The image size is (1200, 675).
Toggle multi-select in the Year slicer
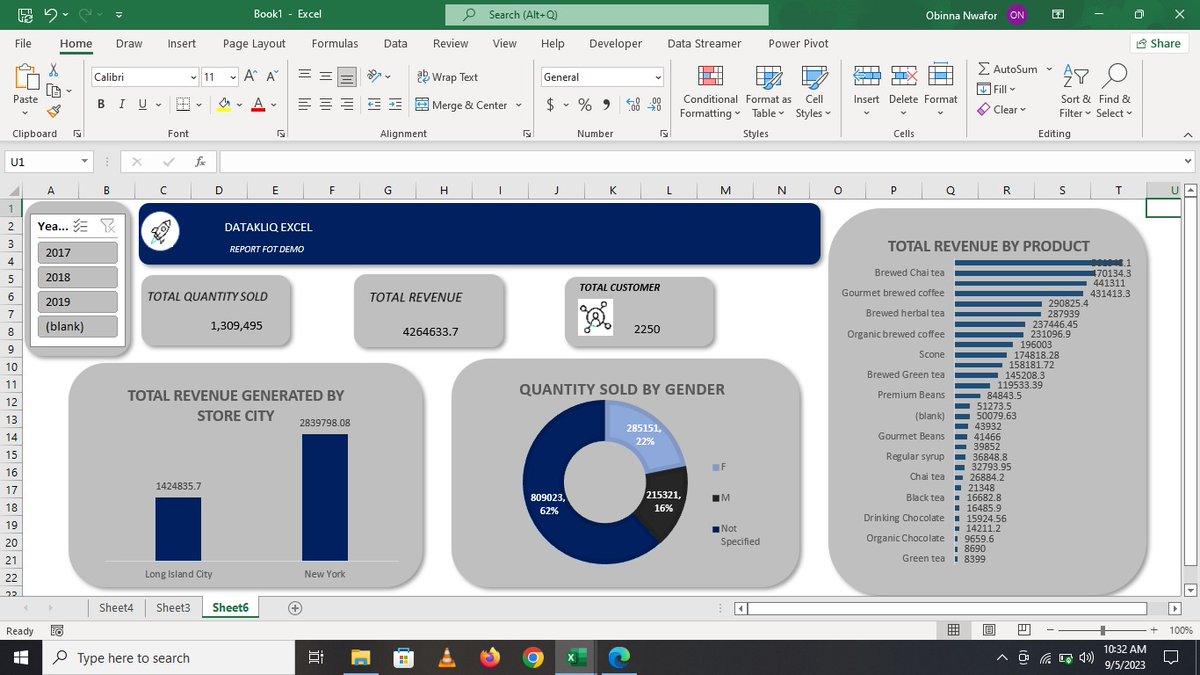pos(82,227)
